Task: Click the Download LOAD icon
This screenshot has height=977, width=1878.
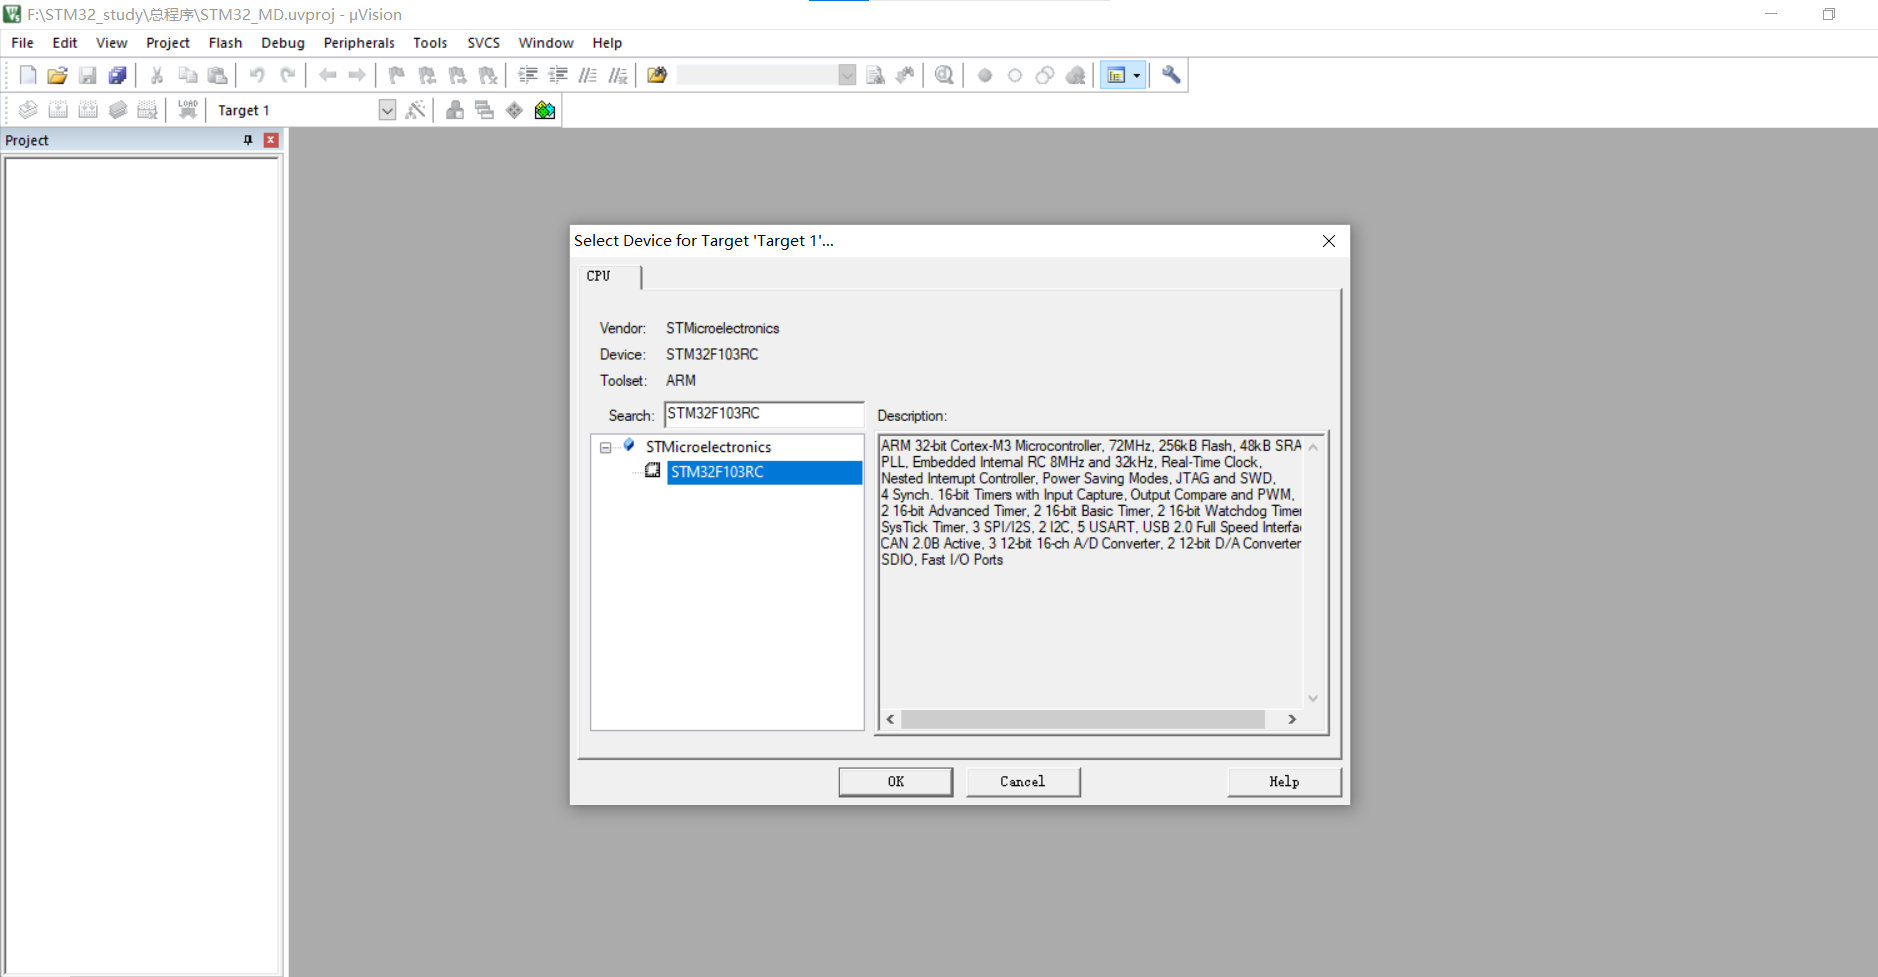Action: point(187,110)
